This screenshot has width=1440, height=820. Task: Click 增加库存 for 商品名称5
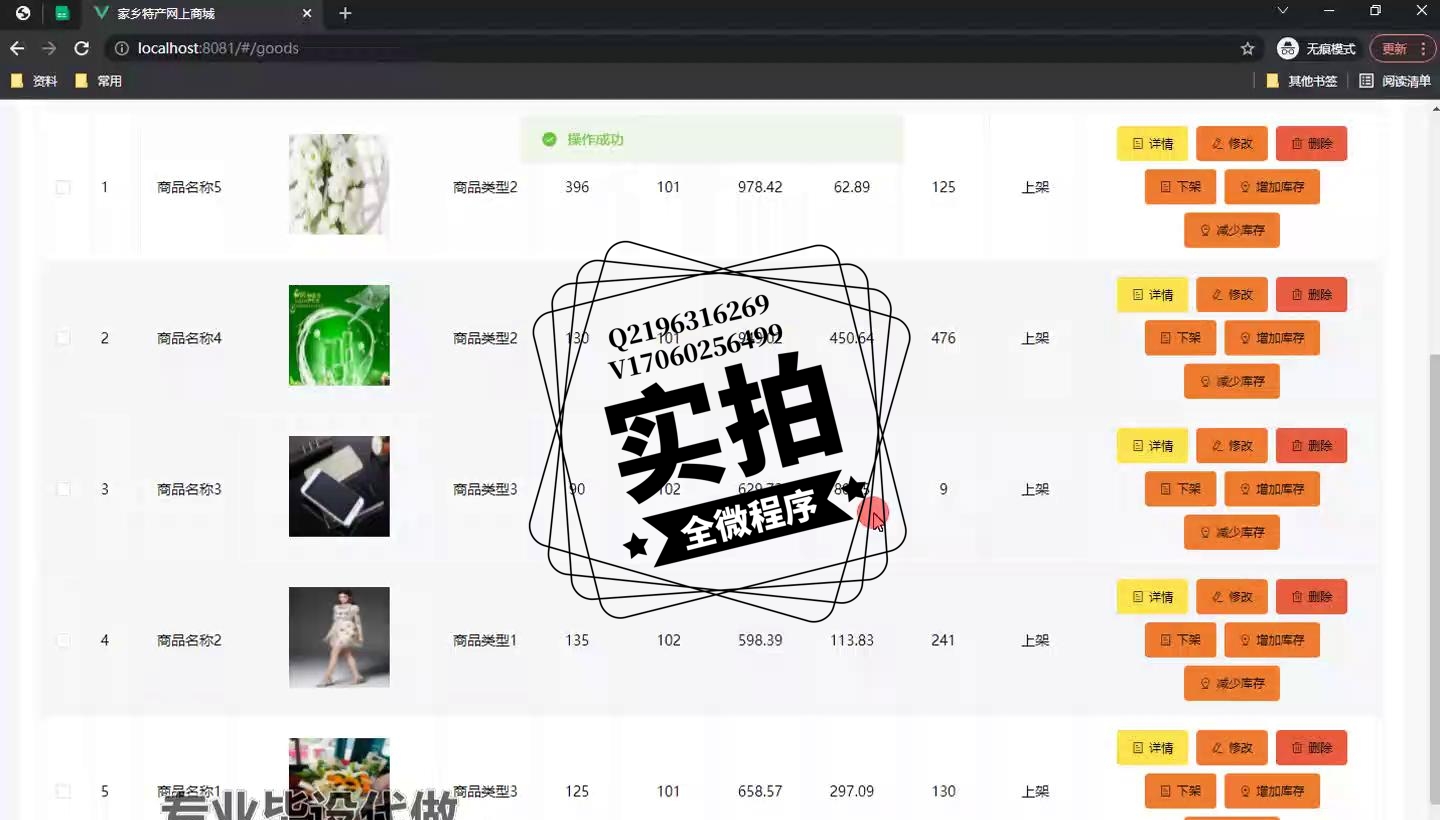(x=1272, y=186)
